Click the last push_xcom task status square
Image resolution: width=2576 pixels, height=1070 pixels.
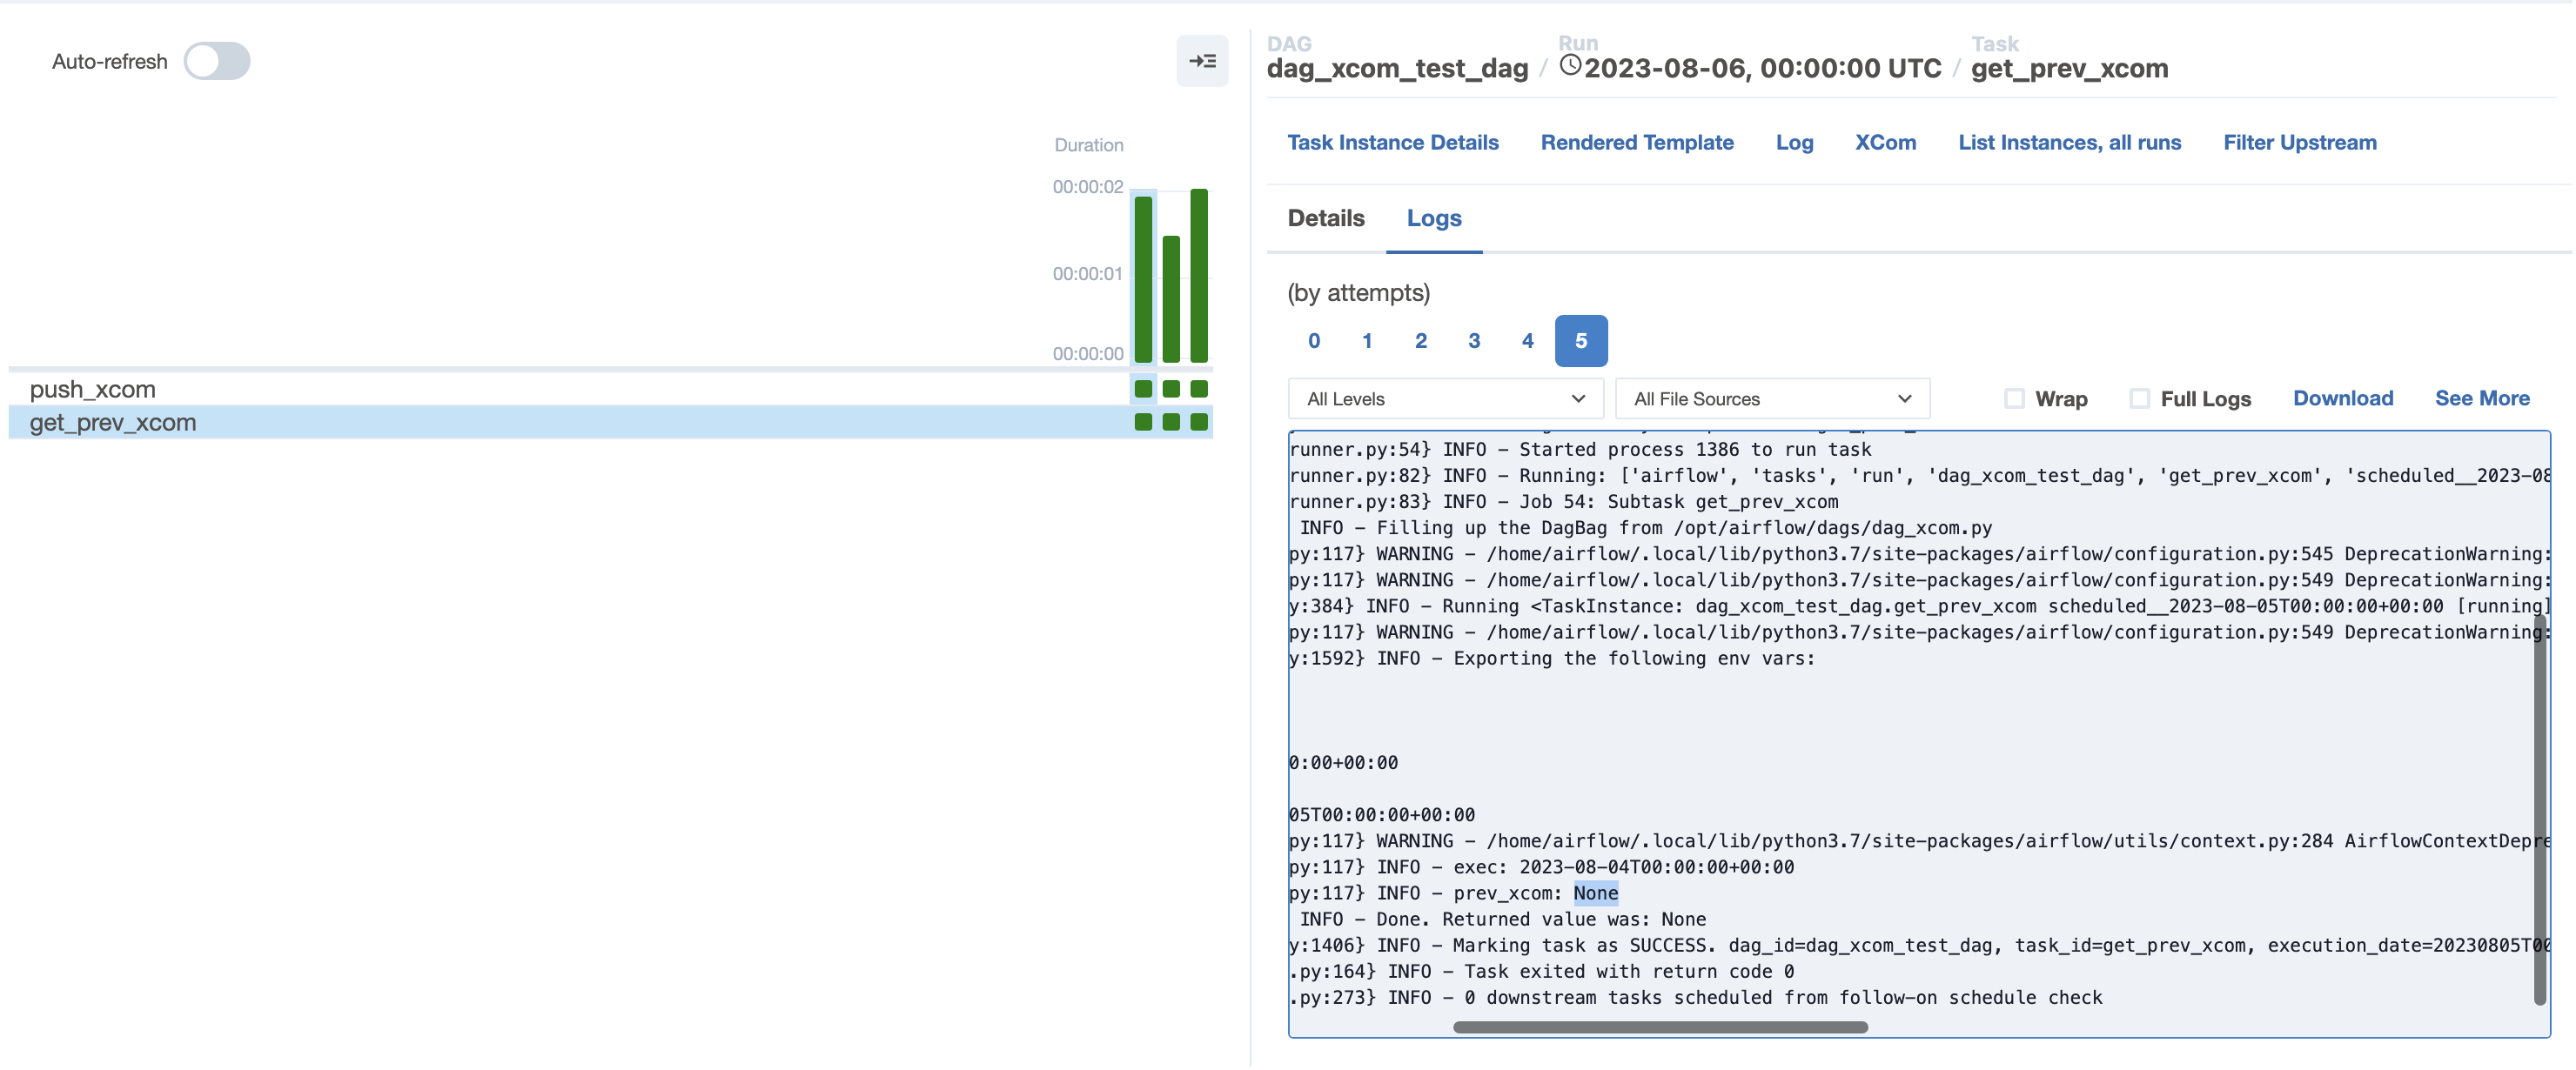(1199, 389)
